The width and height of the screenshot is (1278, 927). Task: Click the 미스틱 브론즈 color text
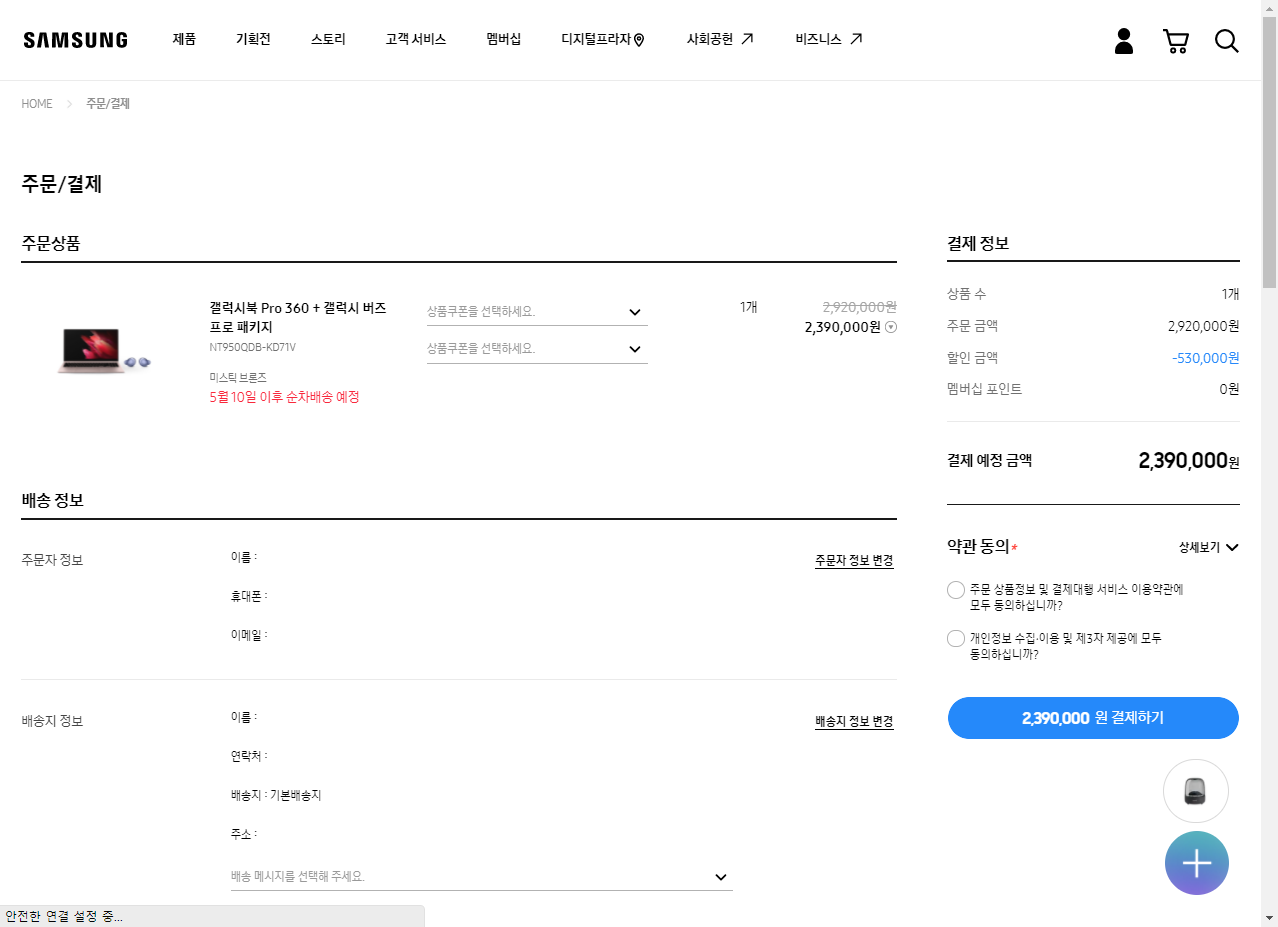coord(238,377)
